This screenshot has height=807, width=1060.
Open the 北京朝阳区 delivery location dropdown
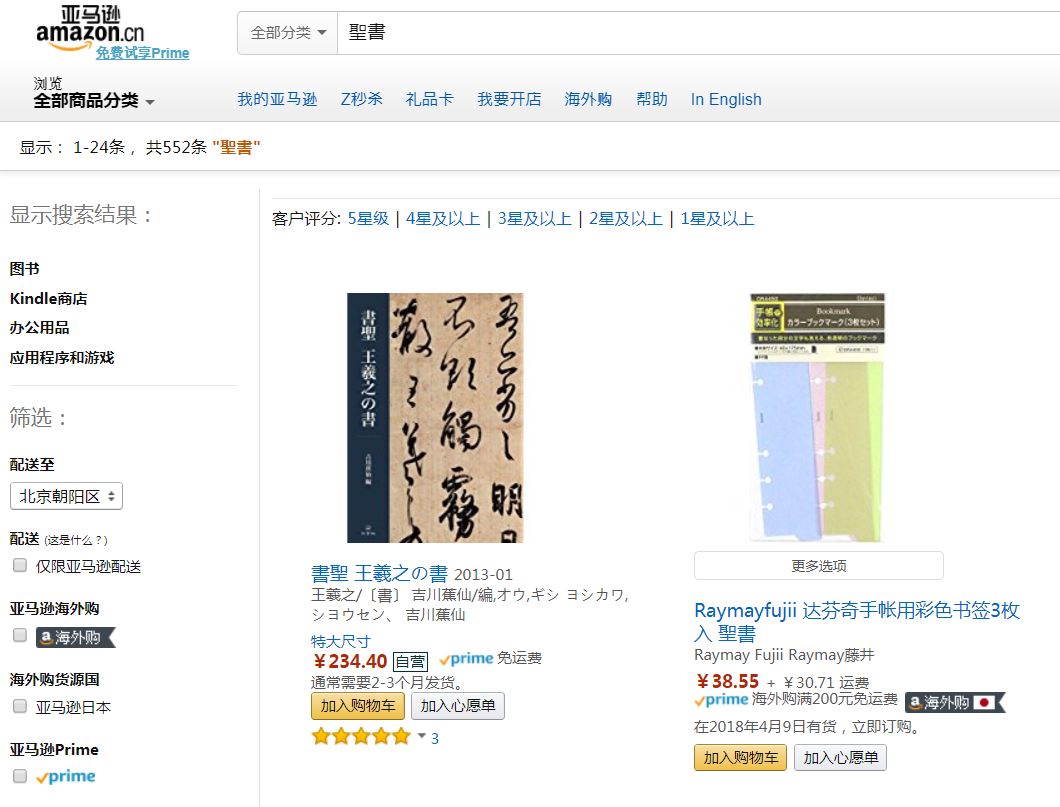tap(66, 496)
